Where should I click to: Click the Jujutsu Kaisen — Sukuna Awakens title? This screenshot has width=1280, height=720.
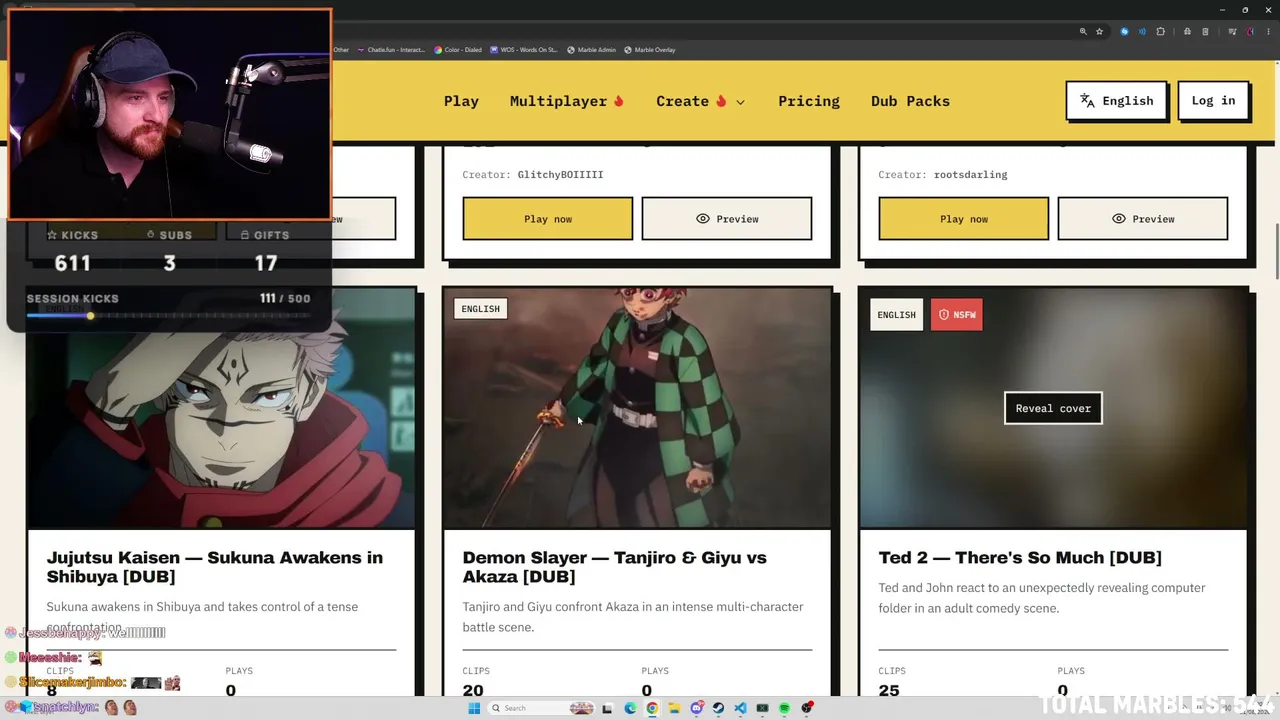(214, 567)
